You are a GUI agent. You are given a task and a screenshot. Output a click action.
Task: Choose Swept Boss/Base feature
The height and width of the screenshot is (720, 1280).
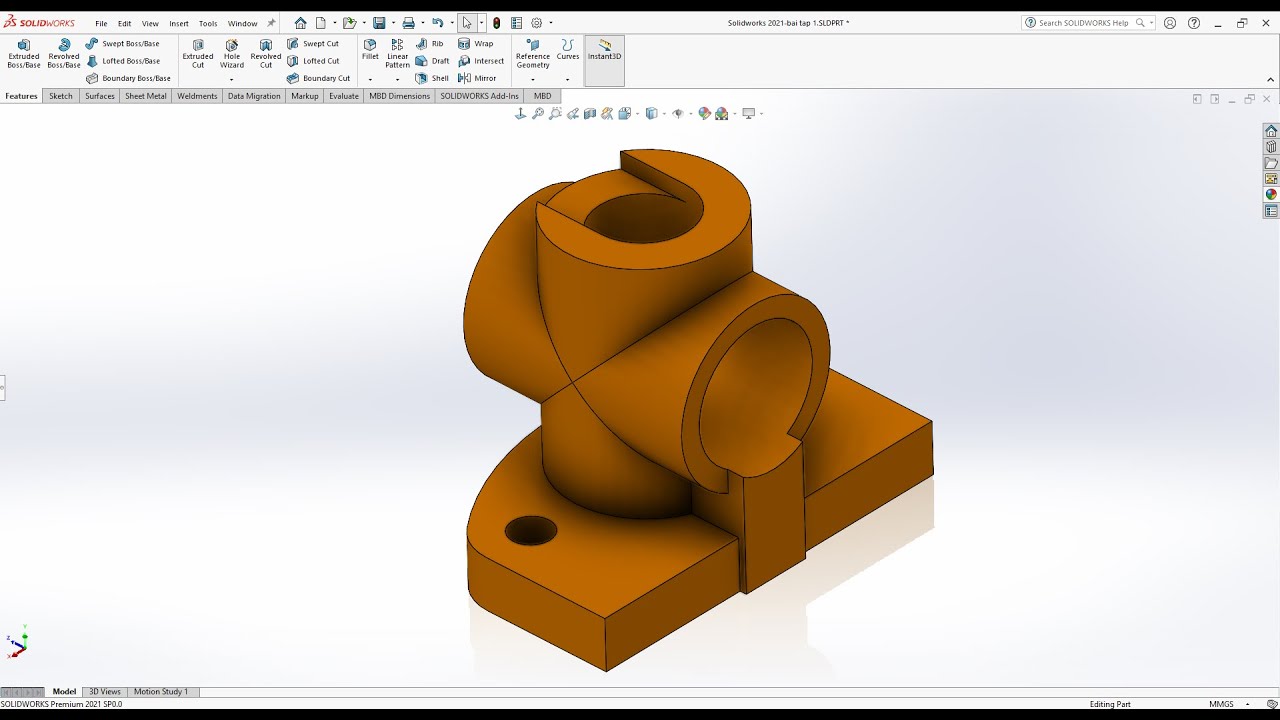point(123,44)
